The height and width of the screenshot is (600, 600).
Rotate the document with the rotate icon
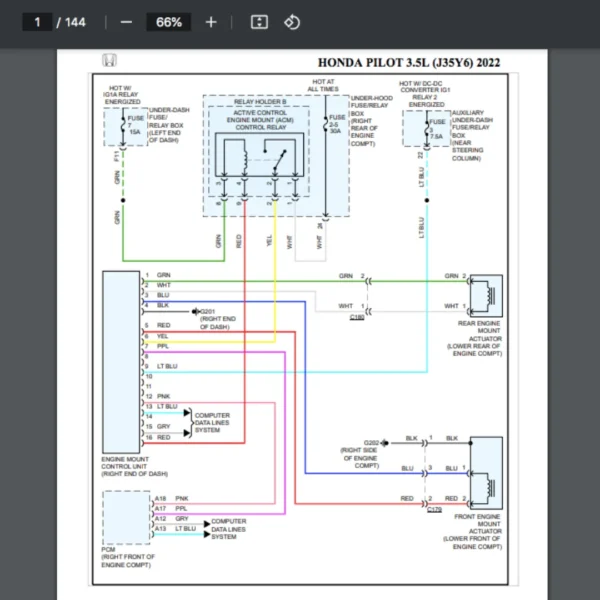[291, 22]
